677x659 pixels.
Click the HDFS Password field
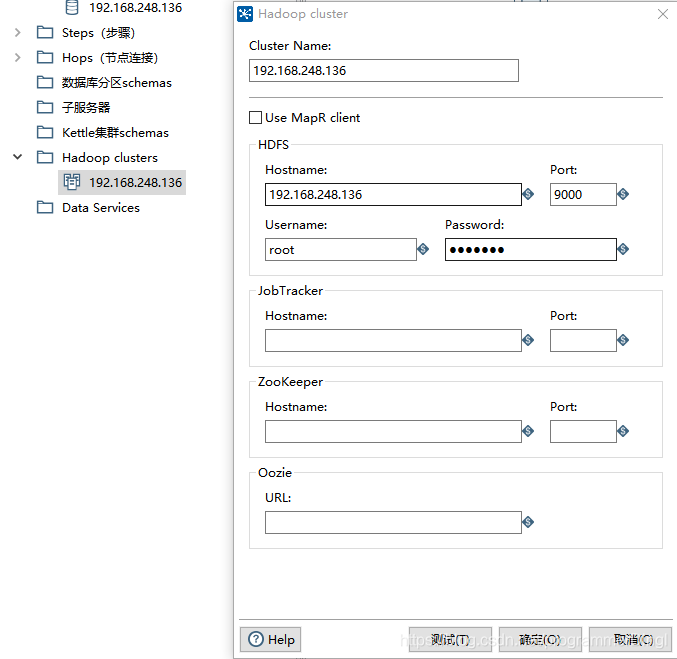pyautogui.click(x=531, y=249)
